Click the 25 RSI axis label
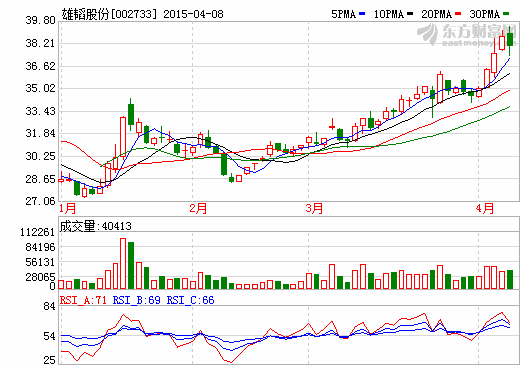 point(49,360)
